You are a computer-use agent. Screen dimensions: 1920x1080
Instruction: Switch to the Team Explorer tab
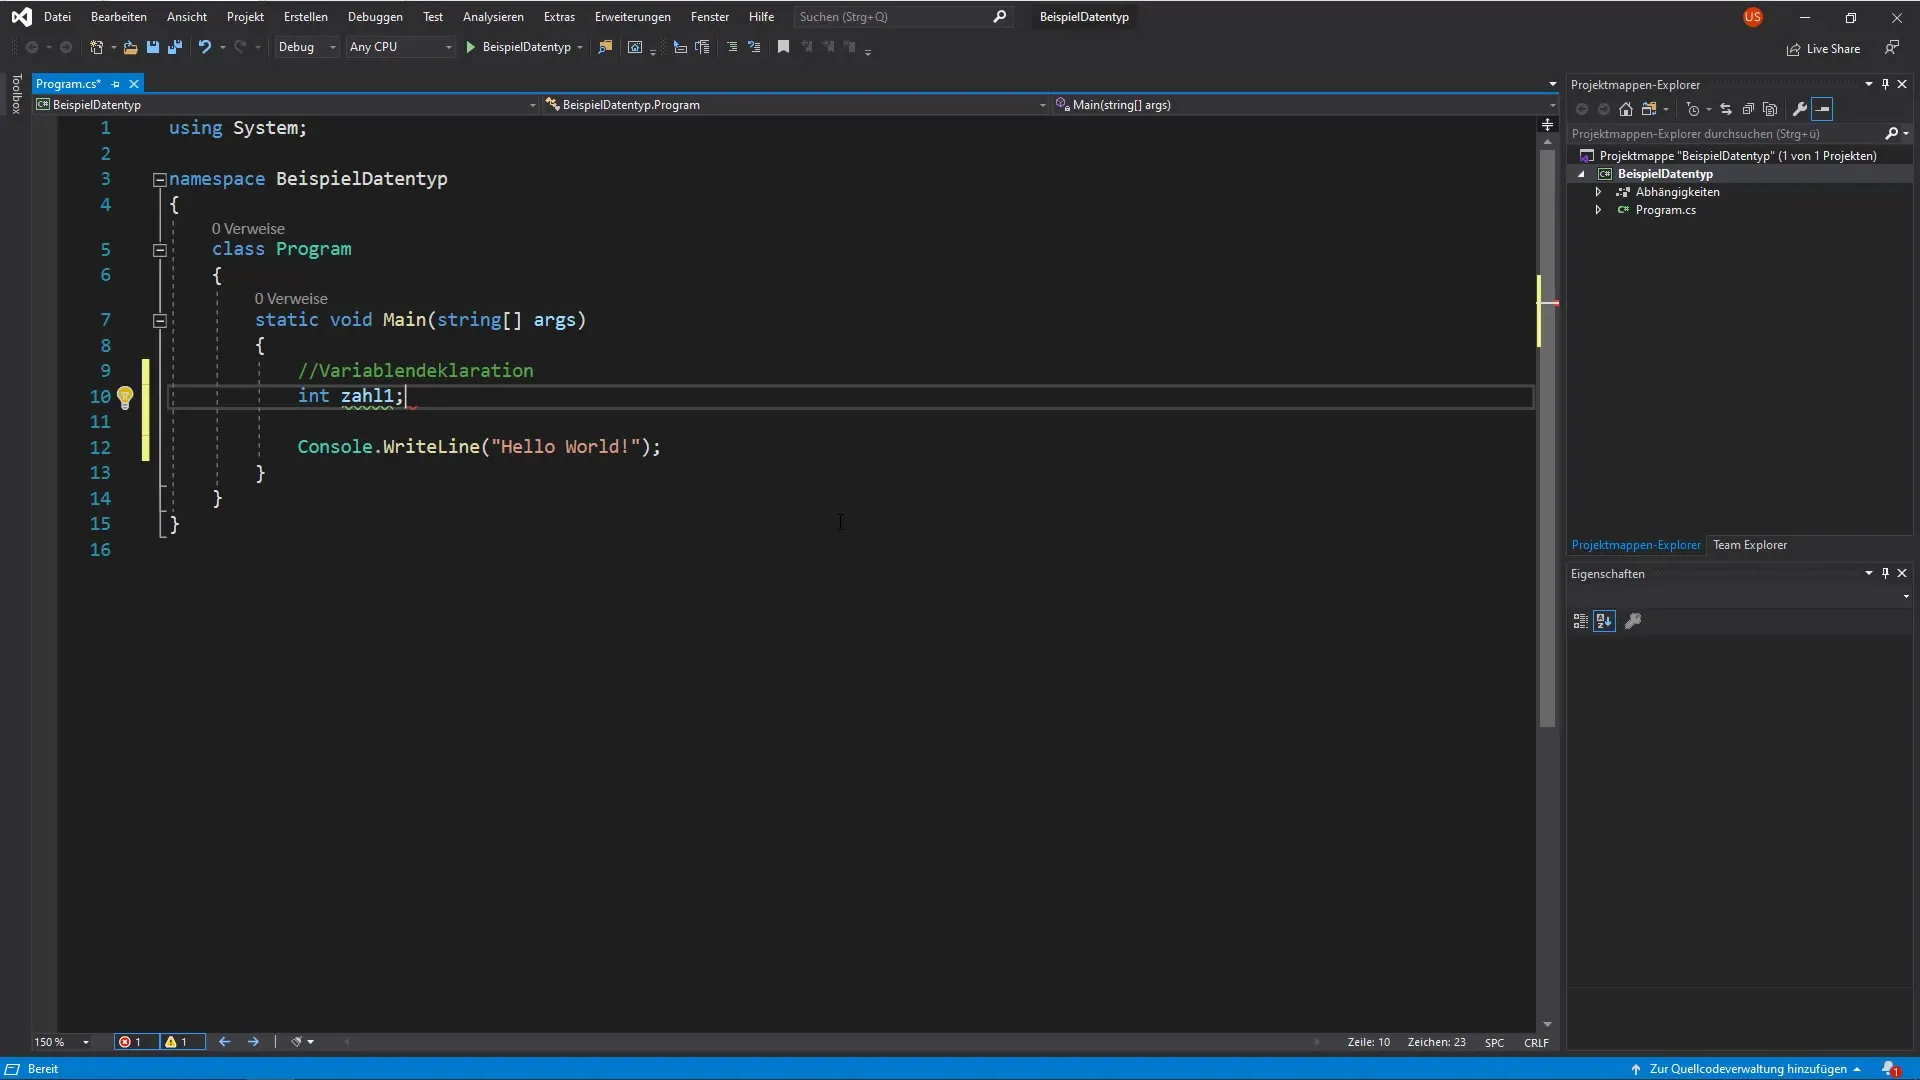(1749, 545)
